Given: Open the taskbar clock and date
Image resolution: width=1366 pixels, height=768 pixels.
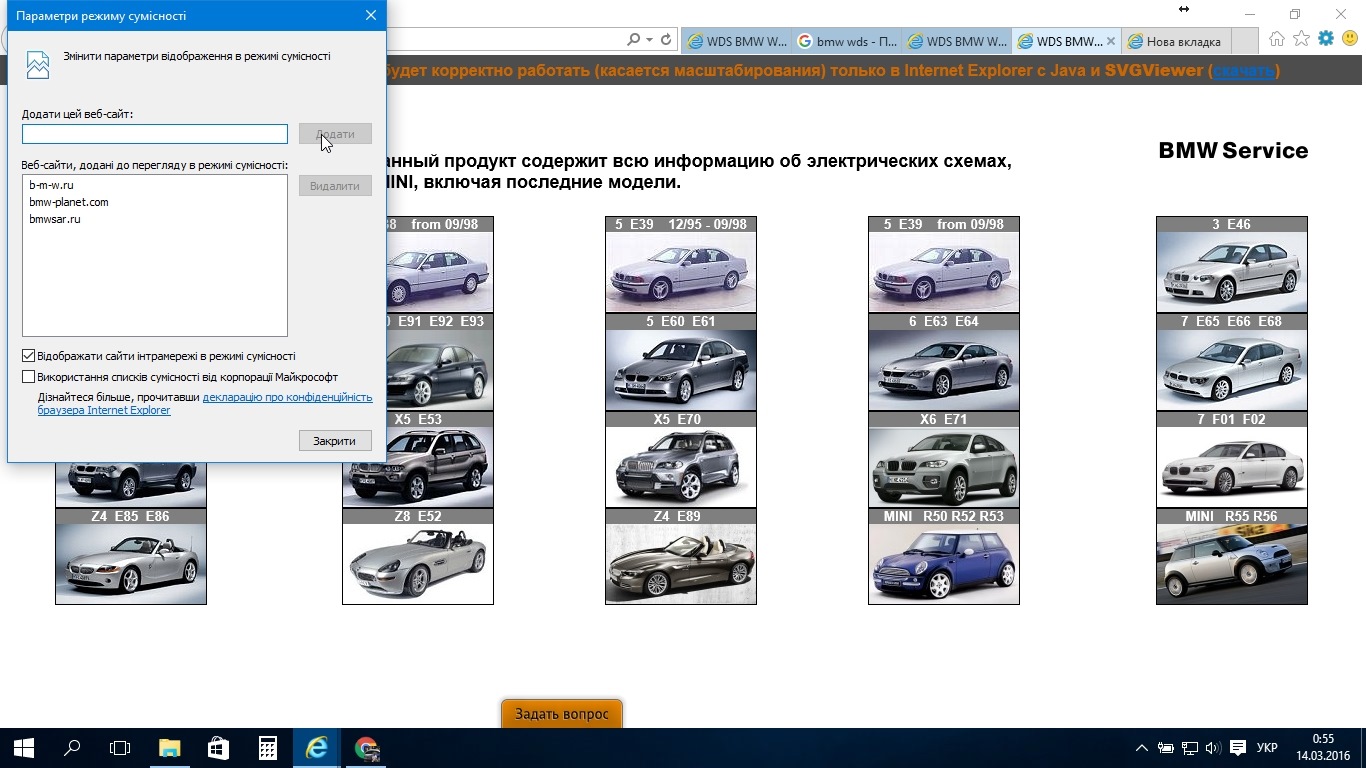Looking at the screenshot, I should [x=1322, y=748].
